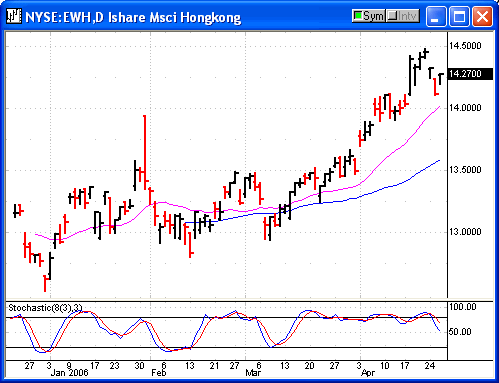This screenshot has width=499, height=383.
Task: Click the 50.00 stochastic scale label
Action: (460, 332)
